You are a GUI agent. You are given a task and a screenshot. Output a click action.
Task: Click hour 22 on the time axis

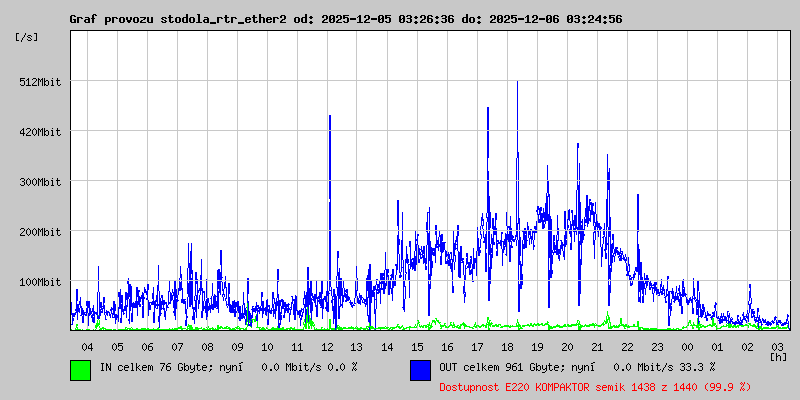click(627, 346)
